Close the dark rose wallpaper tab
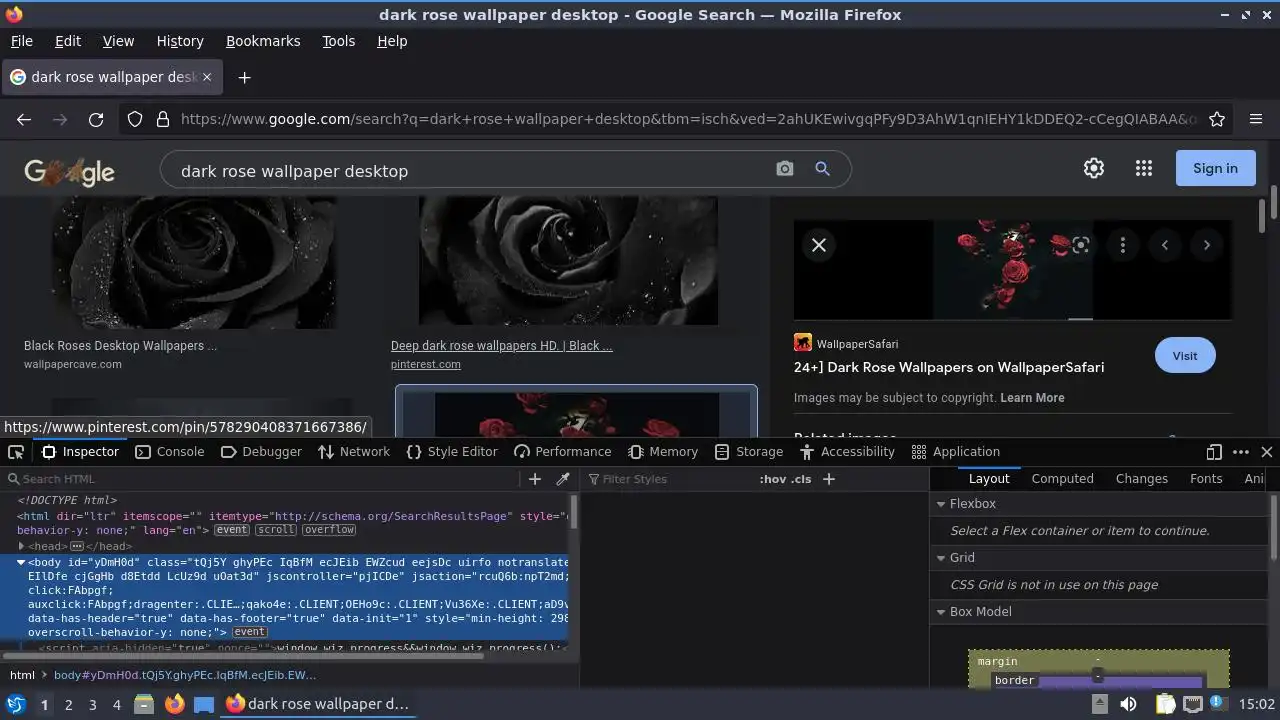The image size is (1280, 720). 207,77
